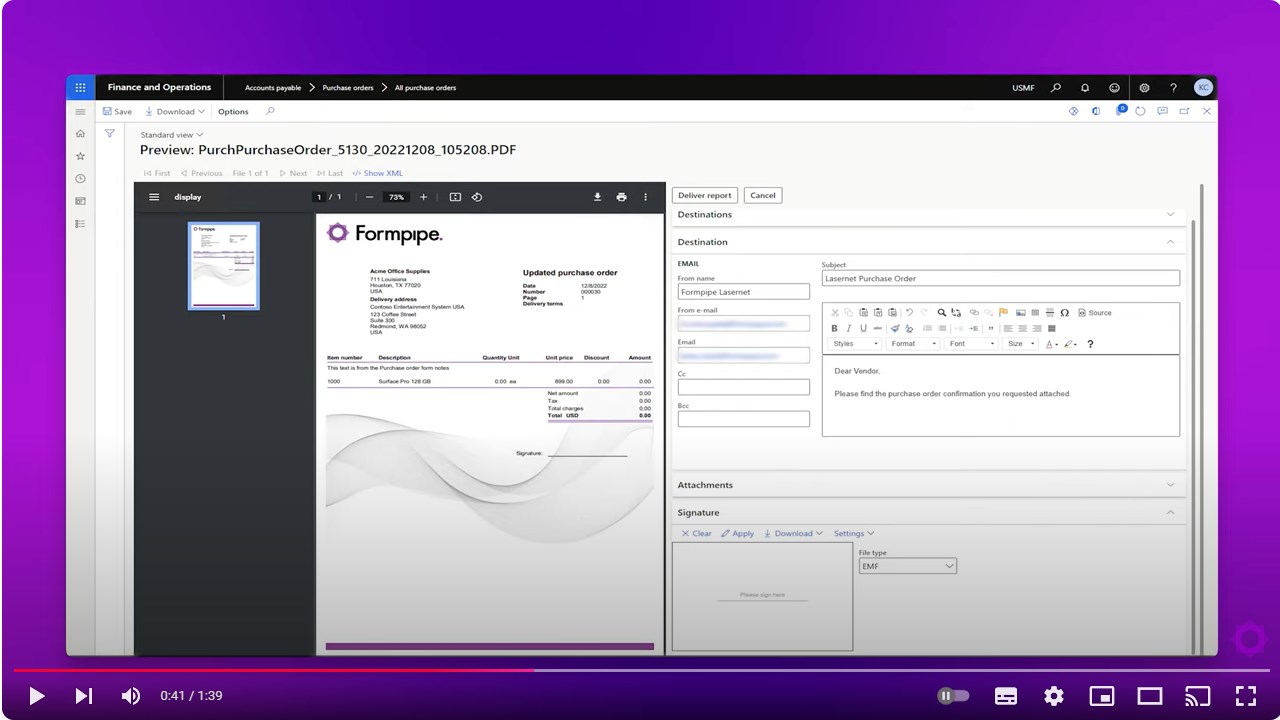
Task: Open Modules list icon in sidebar
Action: click(81, 224)
